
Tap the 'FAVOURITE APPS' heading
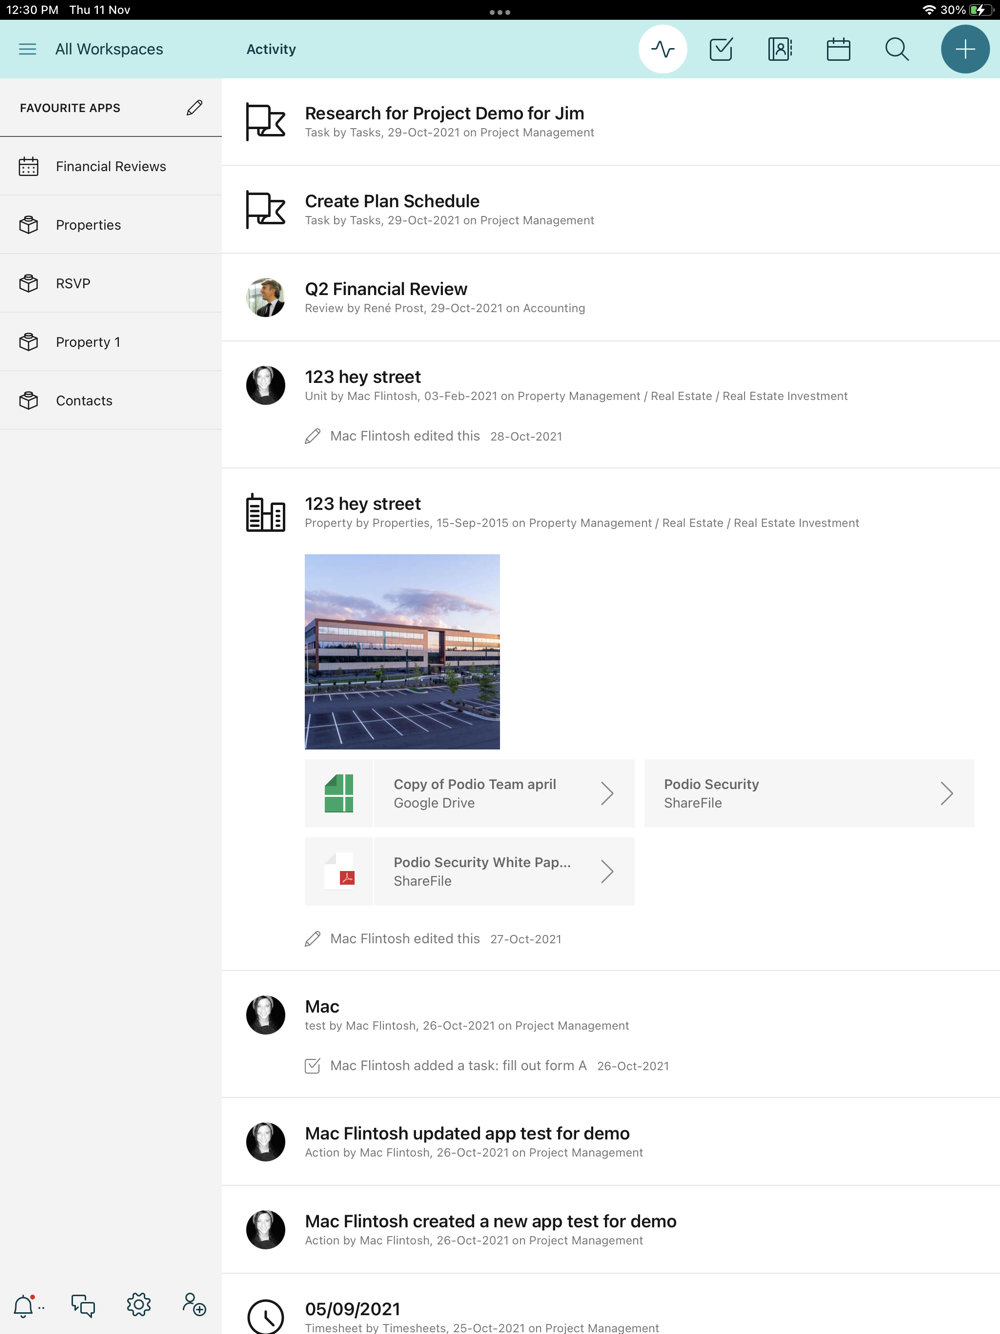tap(70, 108)
